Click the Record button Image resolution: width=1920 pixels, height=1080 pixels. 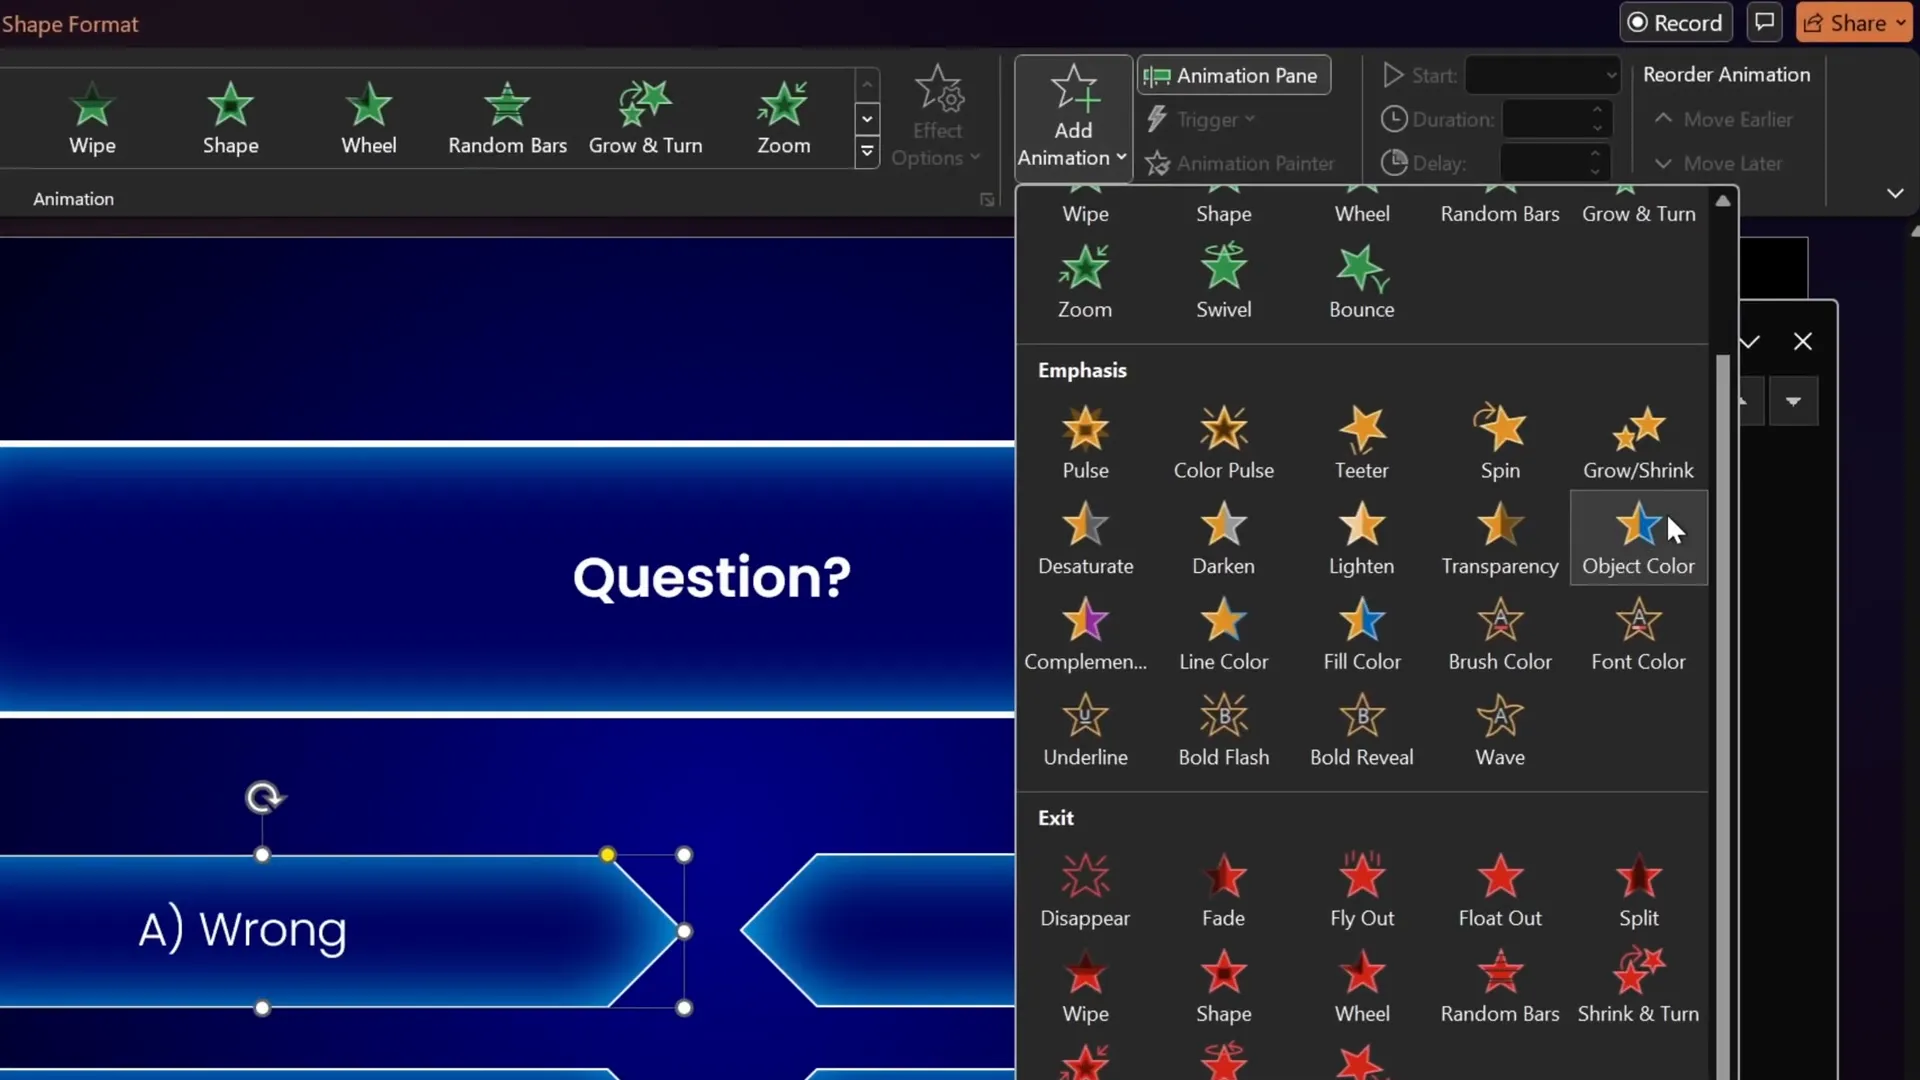pyautogui.click(x=1676, y=23)
